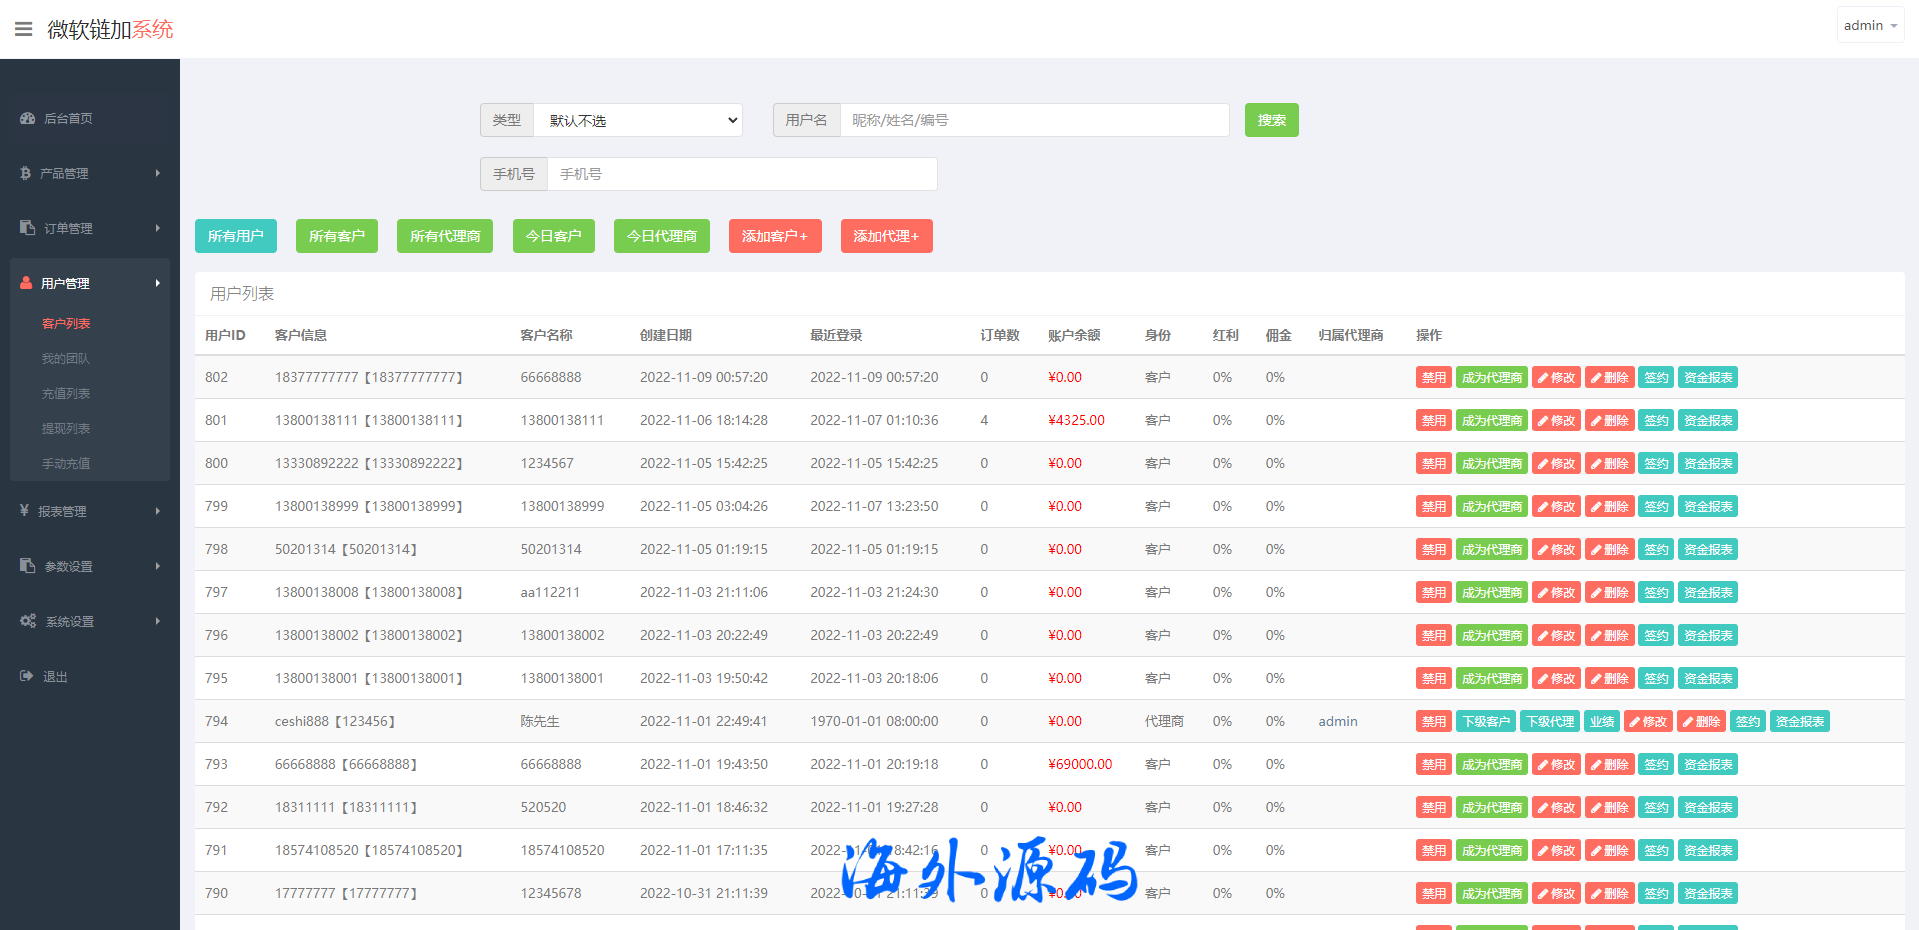Focus the 用户名 search input field
The height and width of the screenshot is (930, 1919).
point(1034,120)
